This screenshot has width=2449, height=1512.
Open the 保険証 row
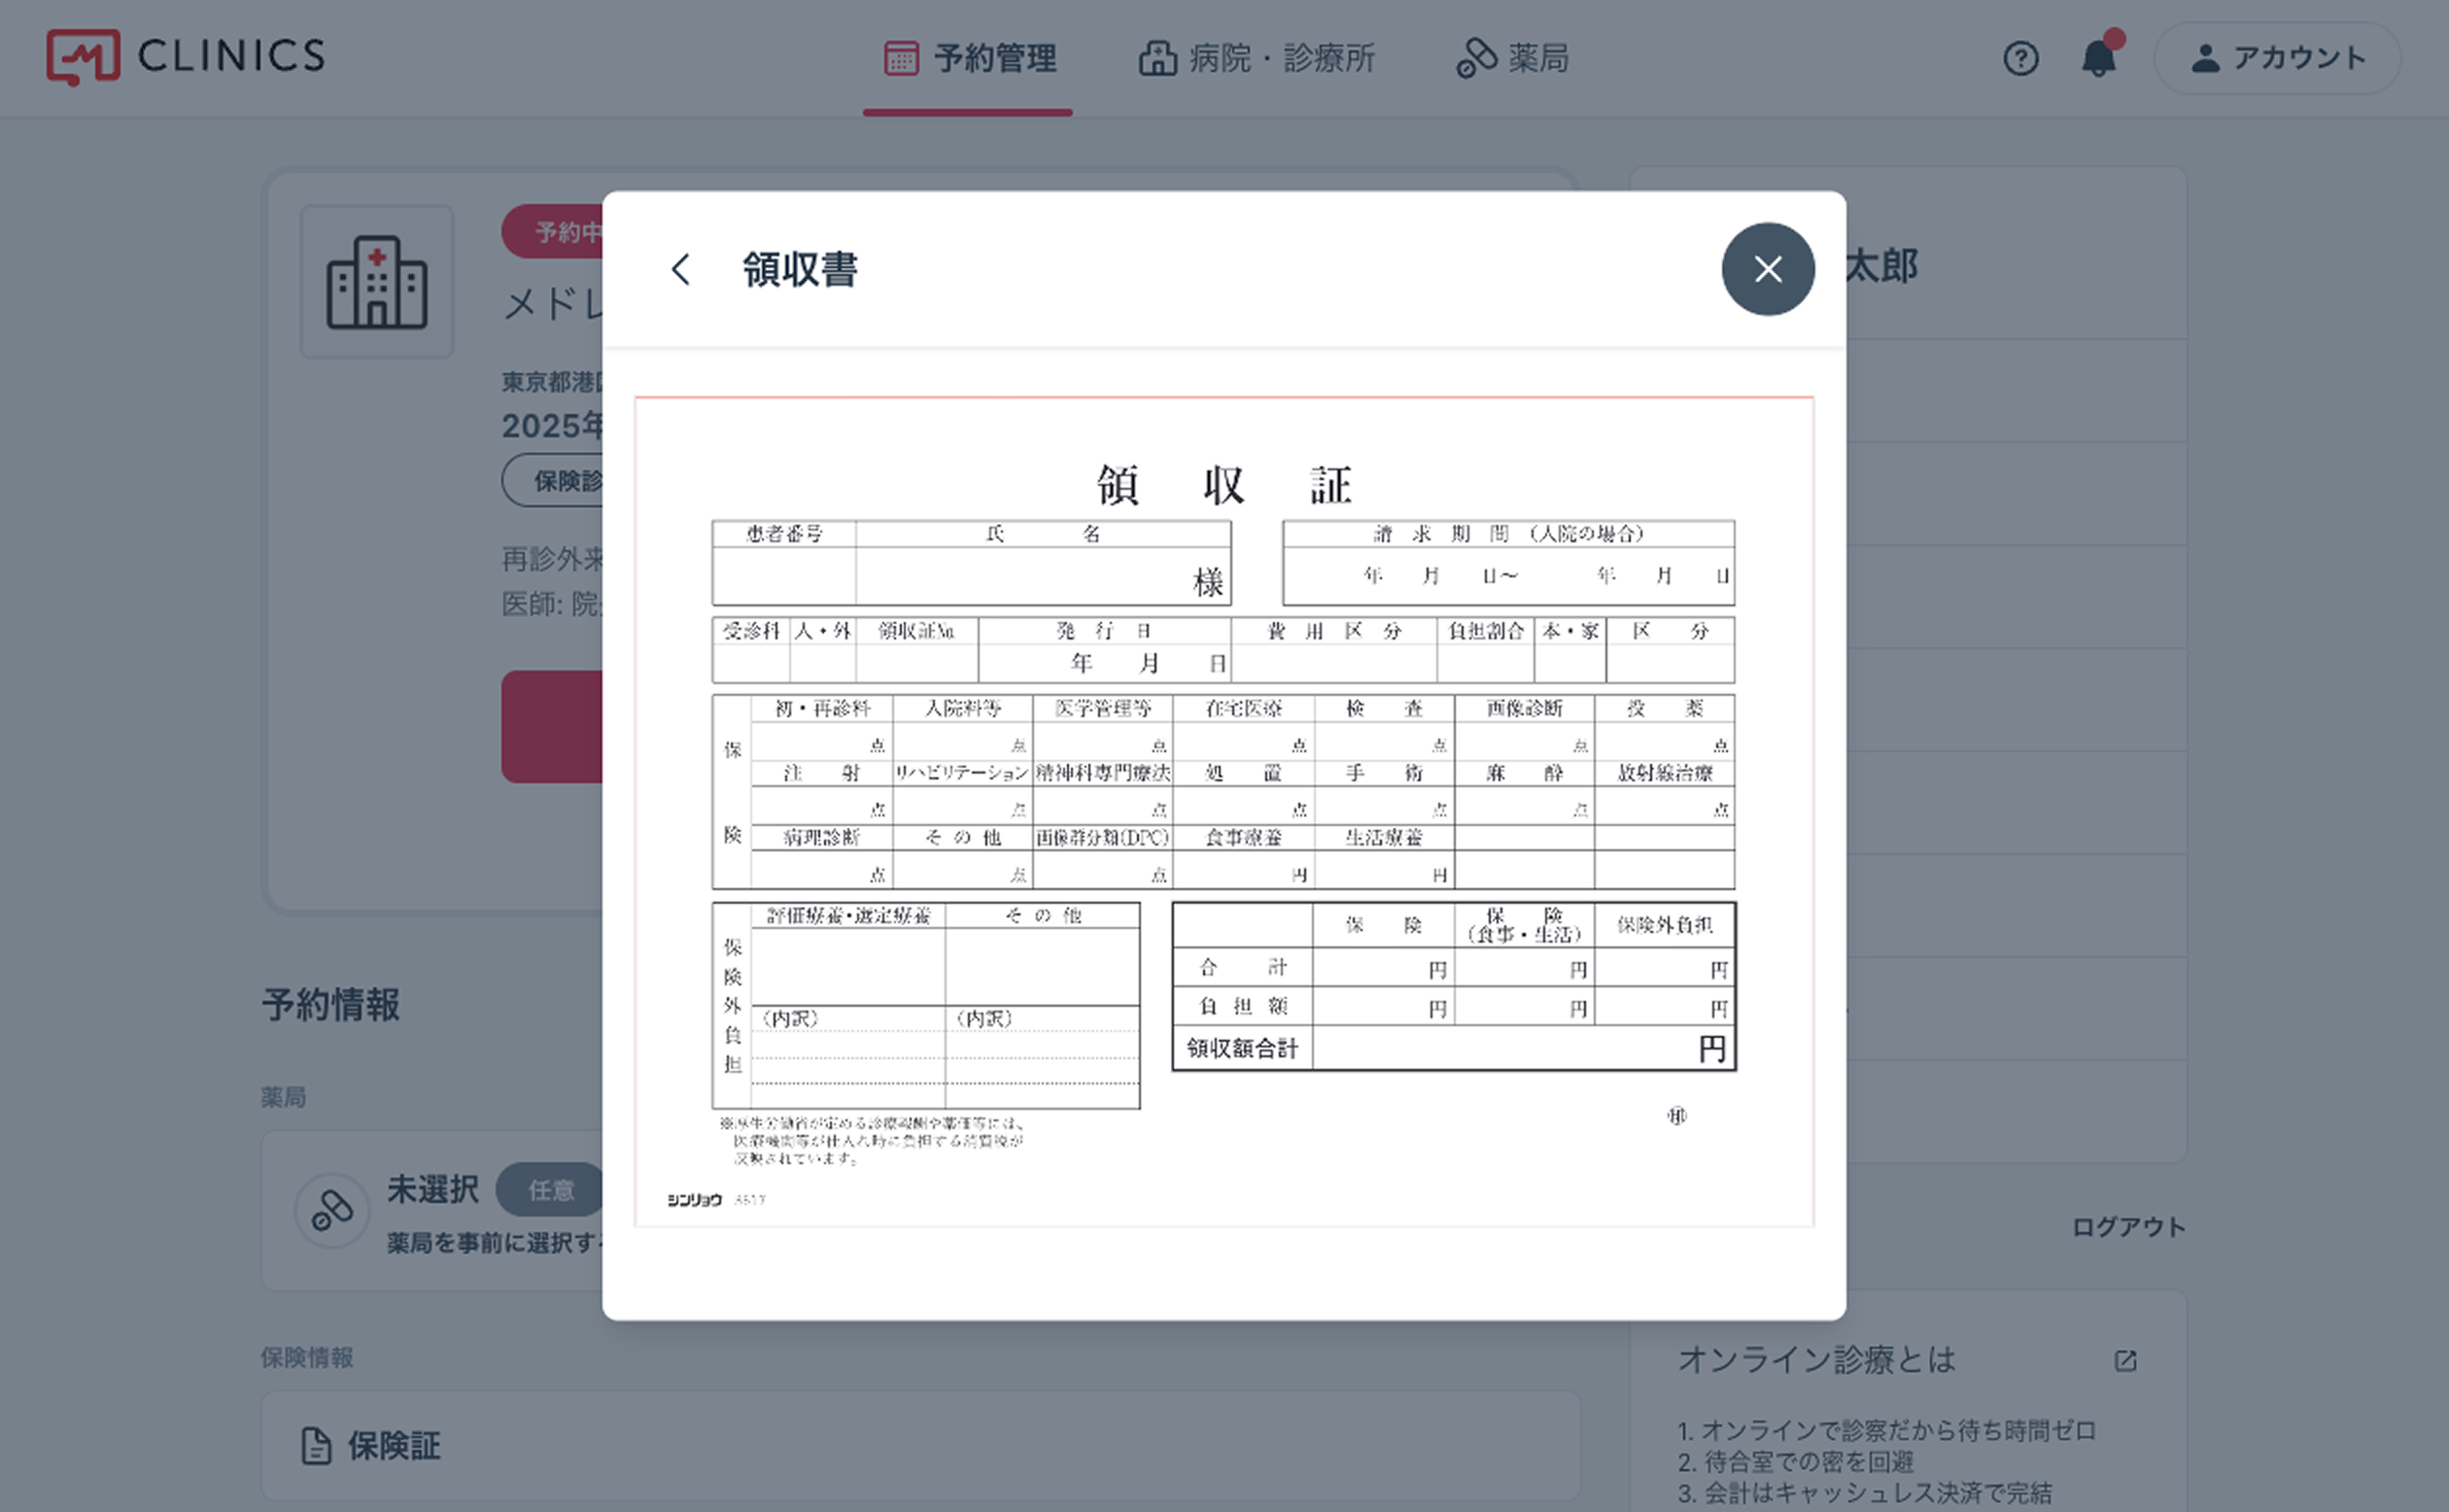(x=921, y=1446)
